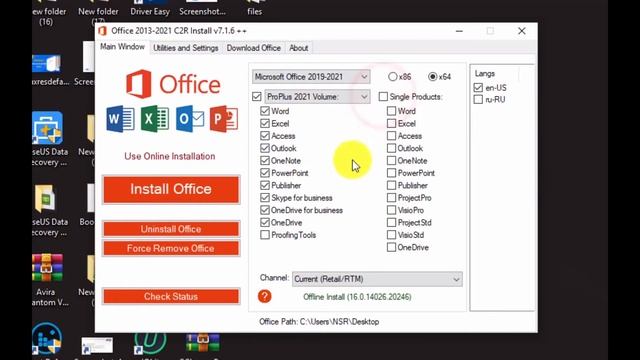
Task: Select the New folder (16) desktop icon
Action: 48,13
